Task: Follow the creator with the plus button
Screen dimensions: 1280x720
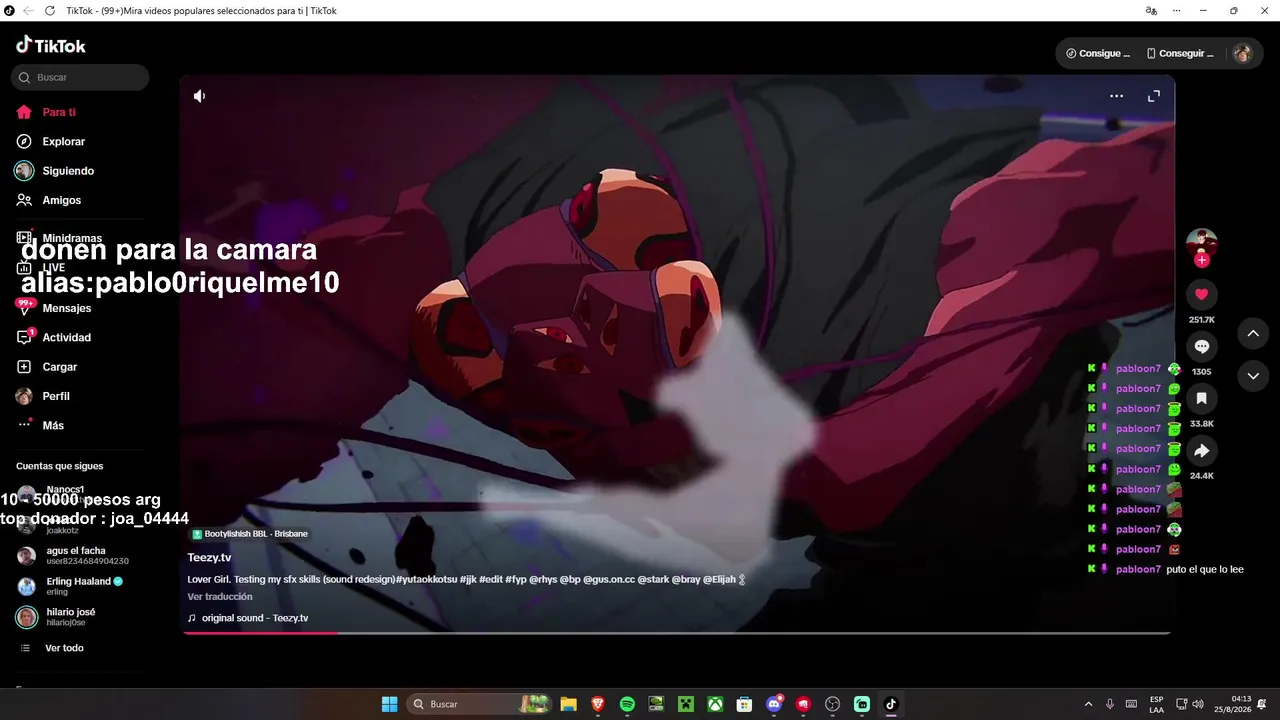Action: 1202,260
